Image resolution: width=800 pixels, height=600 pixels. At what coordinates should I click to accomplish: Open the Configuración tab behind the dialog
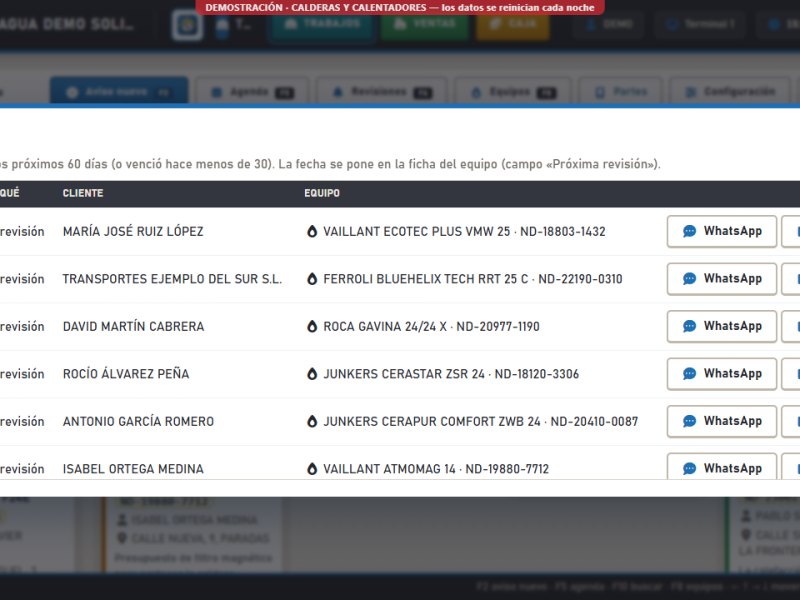pyautogui.click(x=730, y=92)
